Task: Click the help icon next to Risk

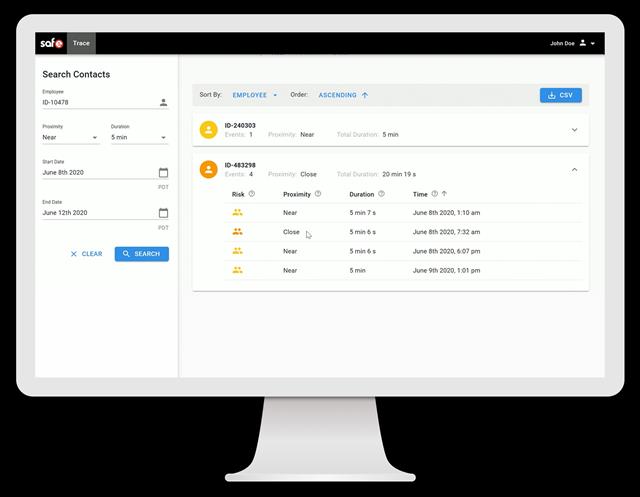Action: (252, 194)
